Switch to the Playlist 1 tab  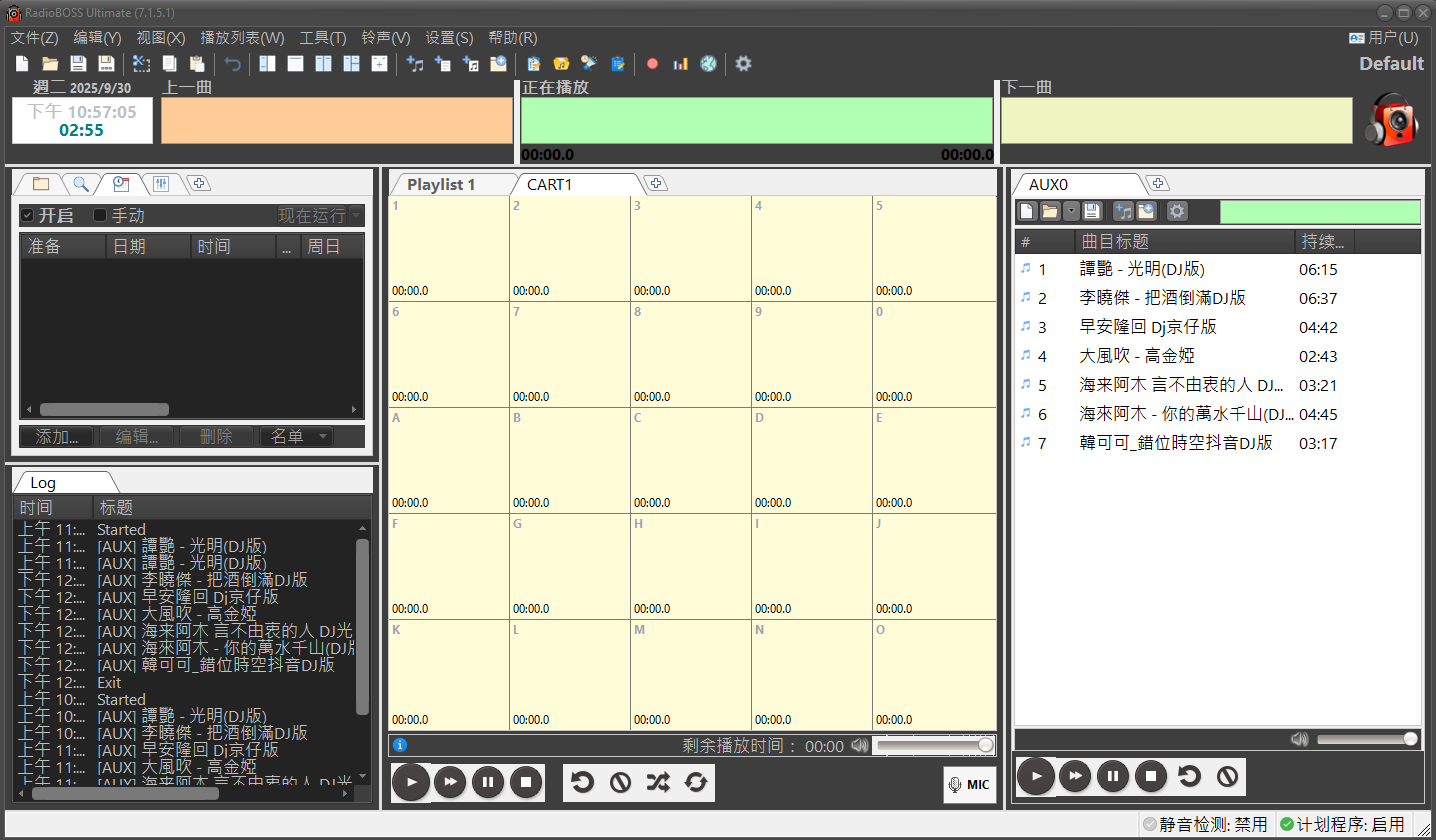point(441,185)
